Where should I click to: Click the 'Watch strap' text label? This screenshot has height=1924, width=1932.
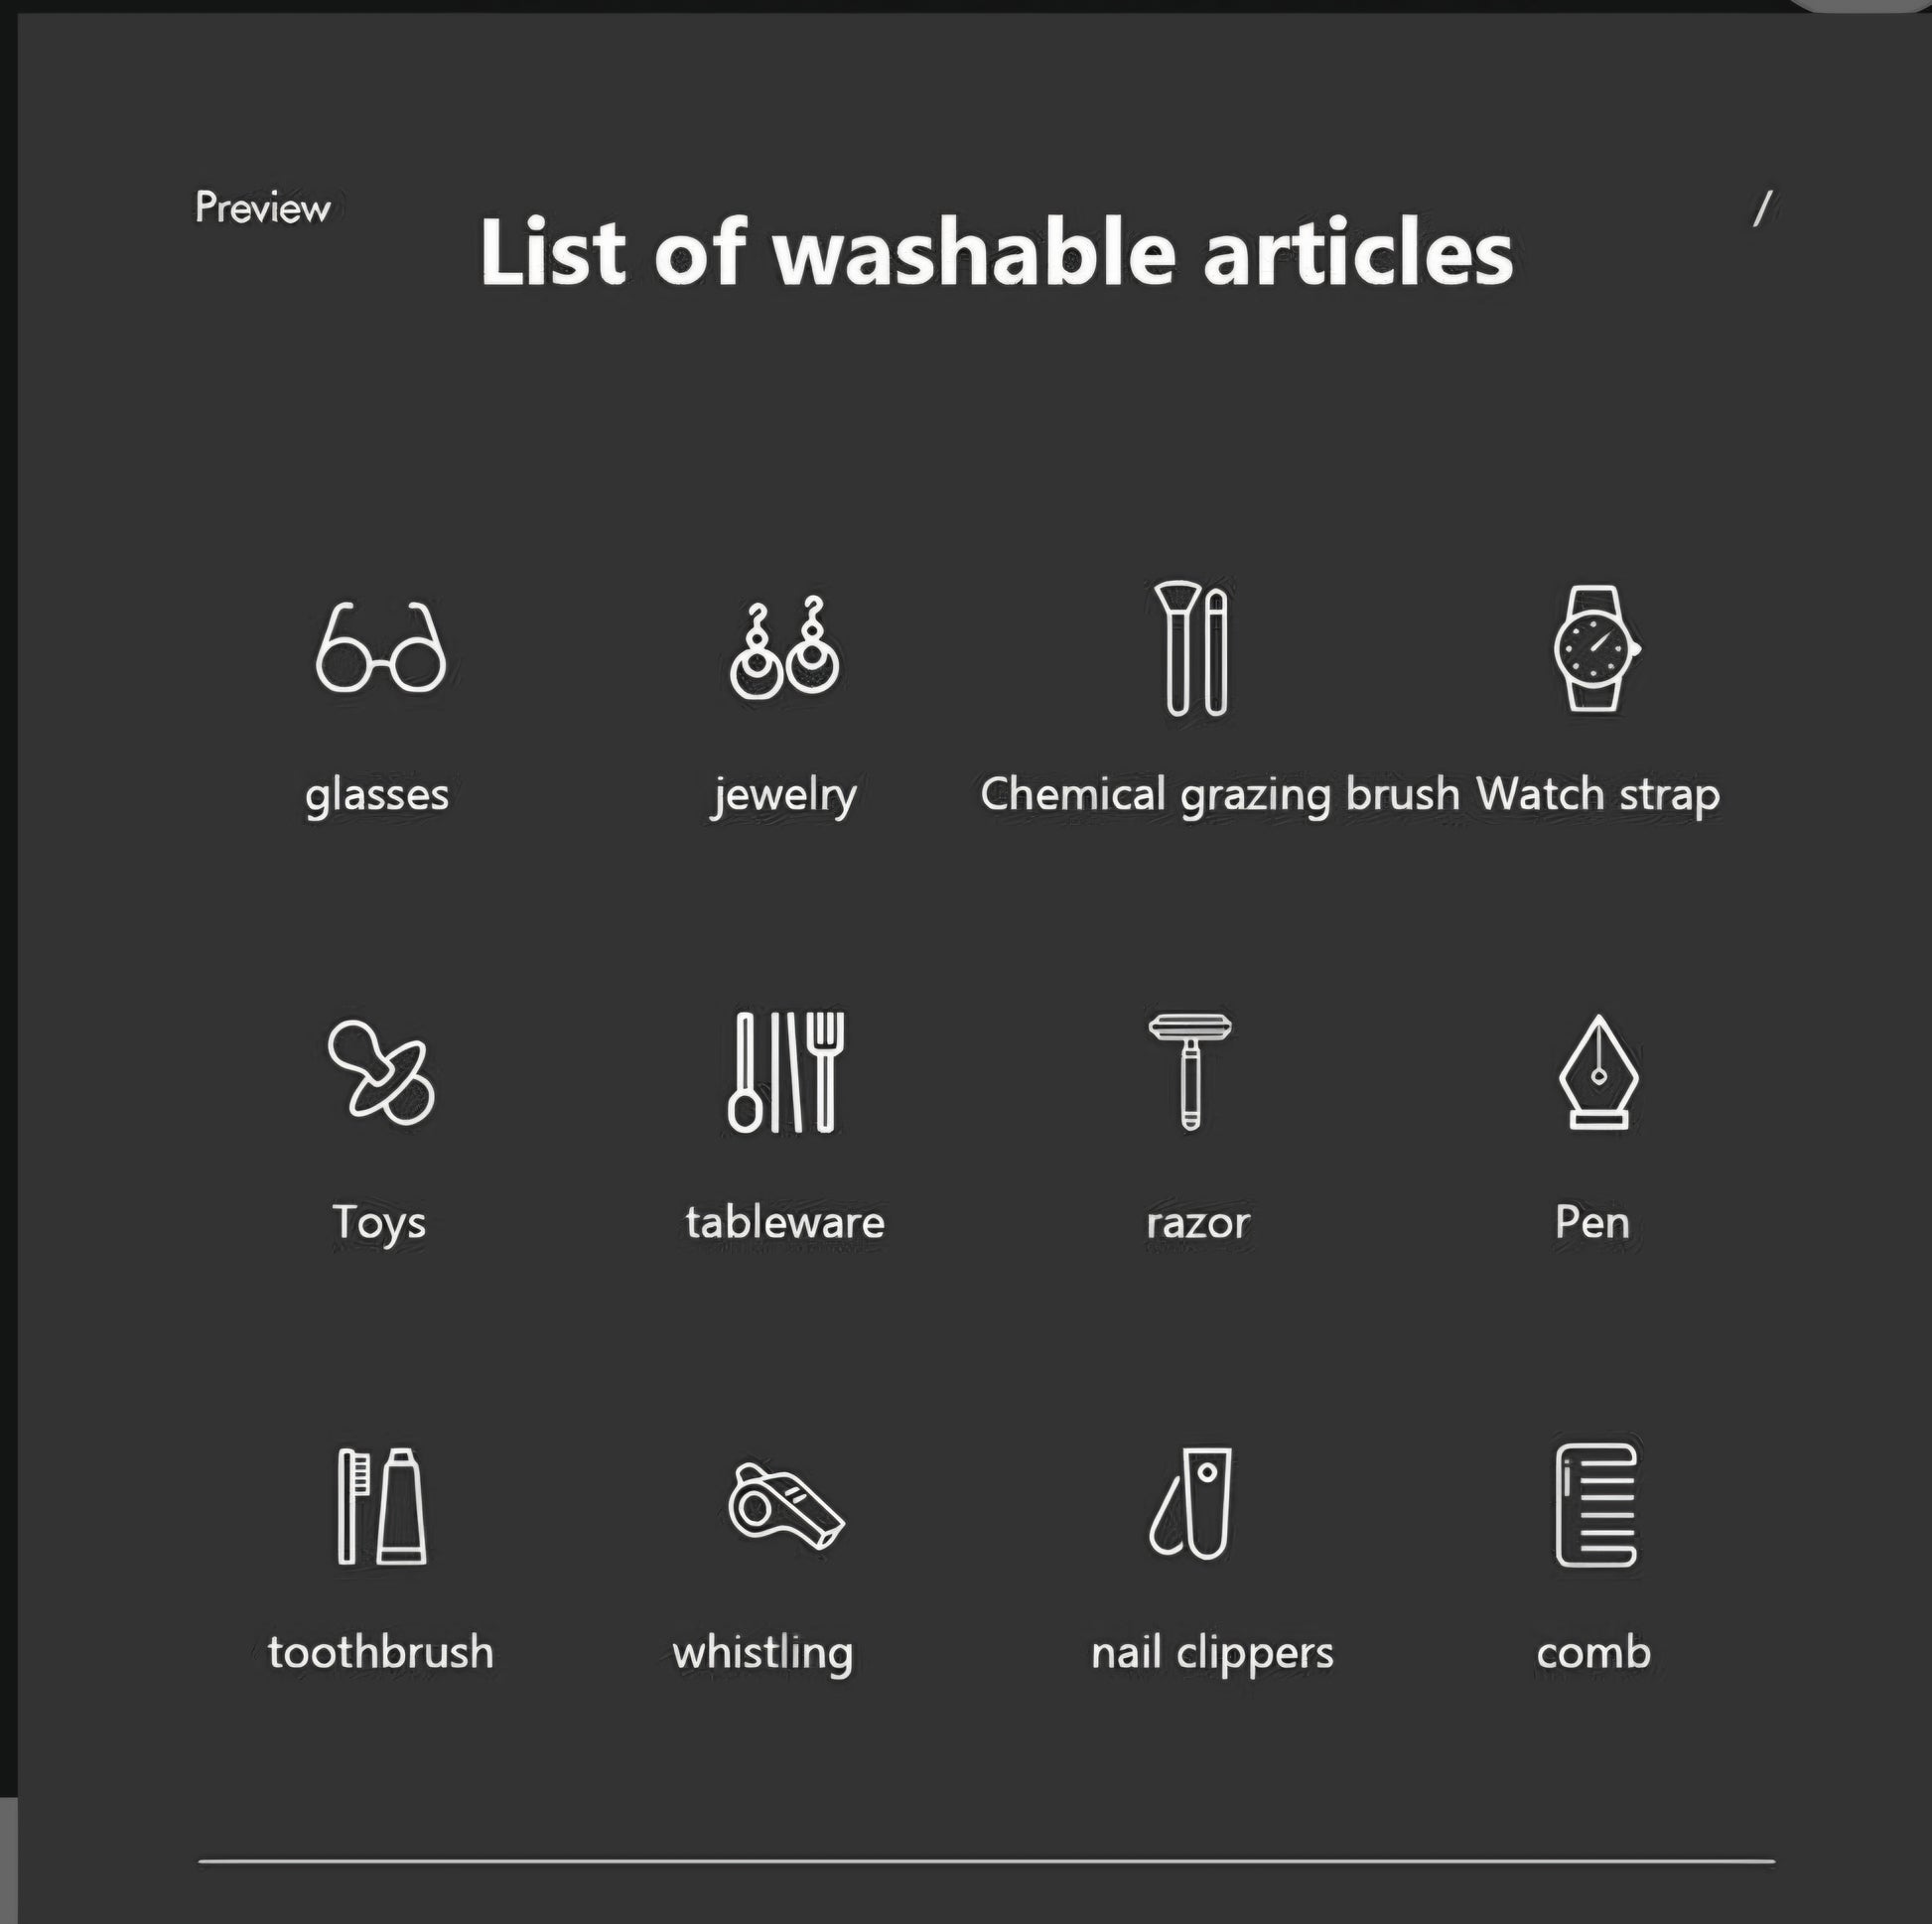[1597, 795]
